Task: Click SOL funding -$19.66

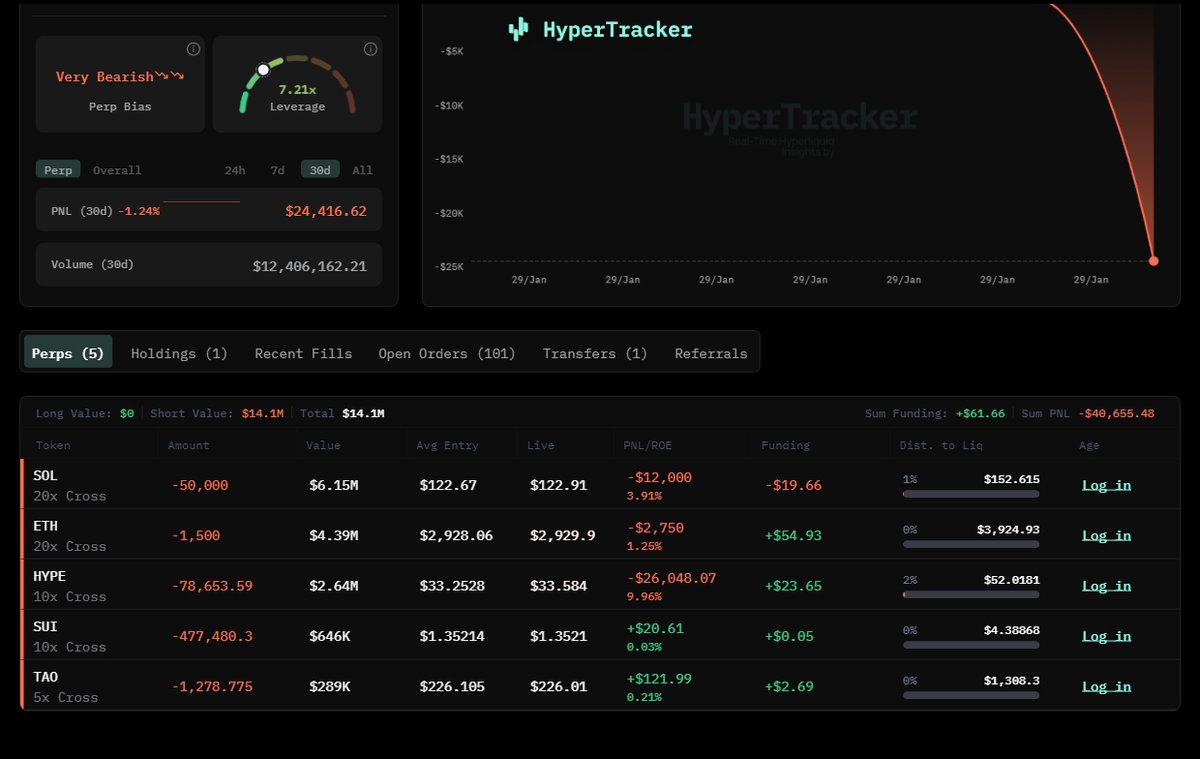Action: (x=793, y=485)
